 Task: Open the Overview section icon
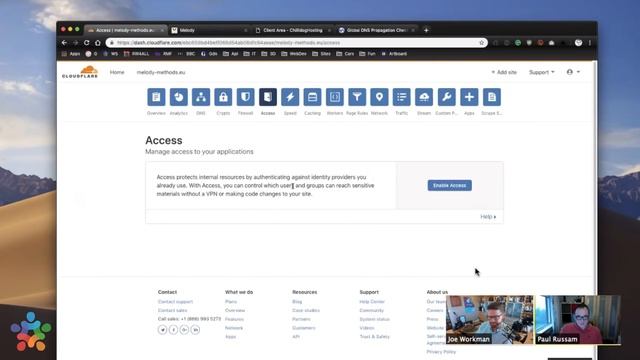pyautogui.click(x=156, y=97)
